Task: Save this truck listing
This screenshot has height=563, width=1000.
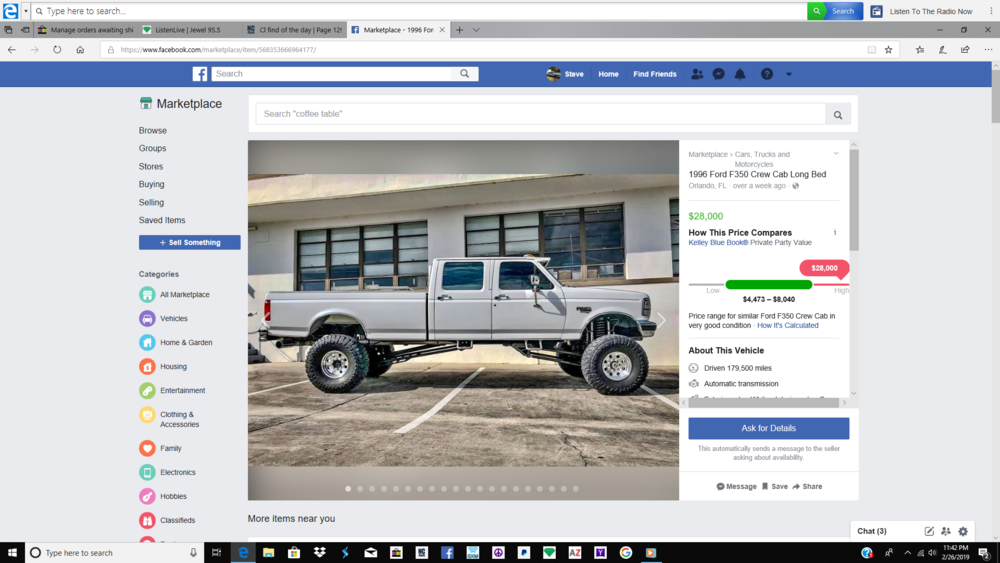Action: point(774,487)
